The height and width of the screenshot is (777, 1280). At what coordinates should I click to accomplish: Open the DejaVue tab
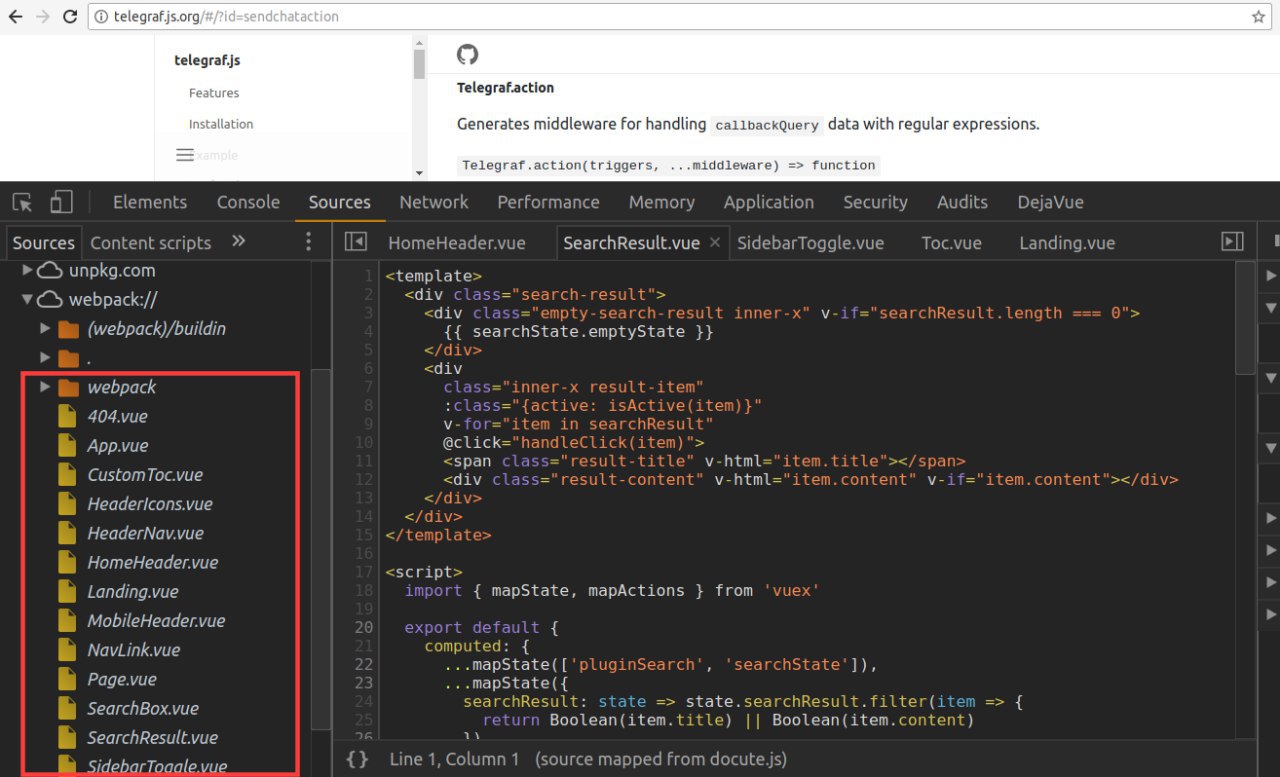[1050, 202]
